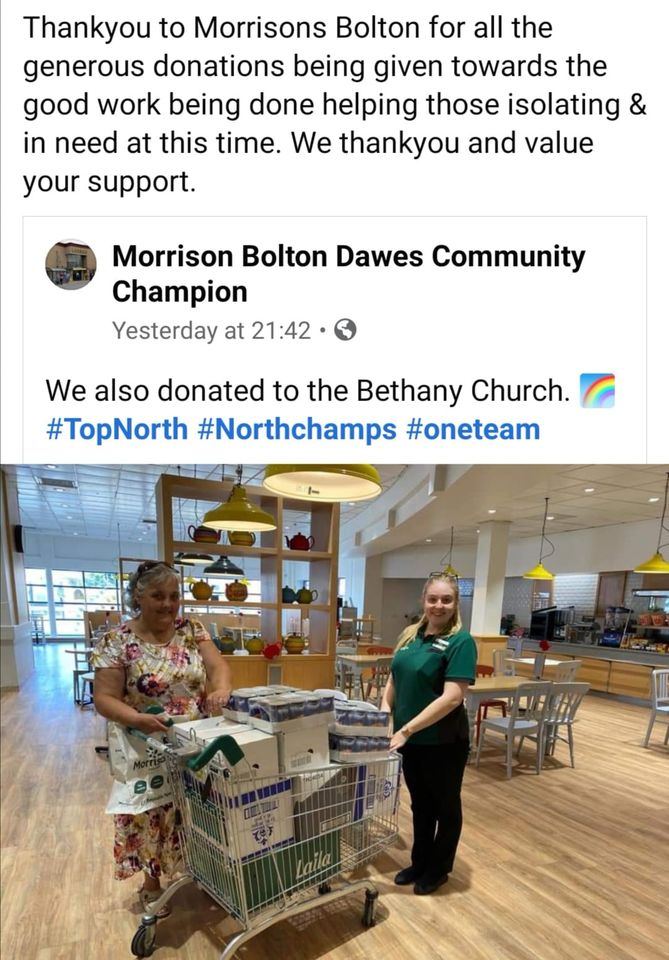Click the word 'Champion' in the page title
669x960 pixels.
179,291
